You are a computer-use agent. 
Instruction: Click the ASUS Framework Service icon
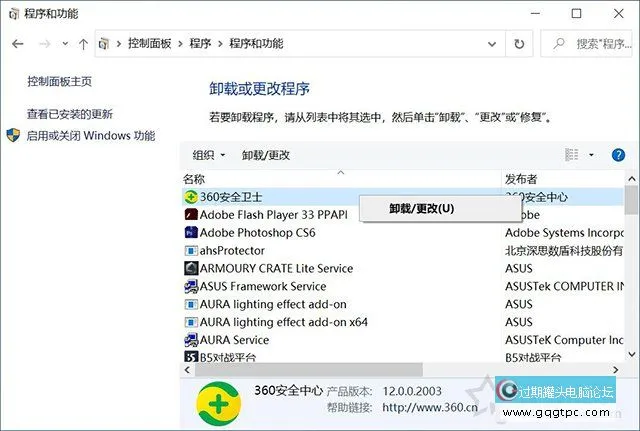(191, 287)
